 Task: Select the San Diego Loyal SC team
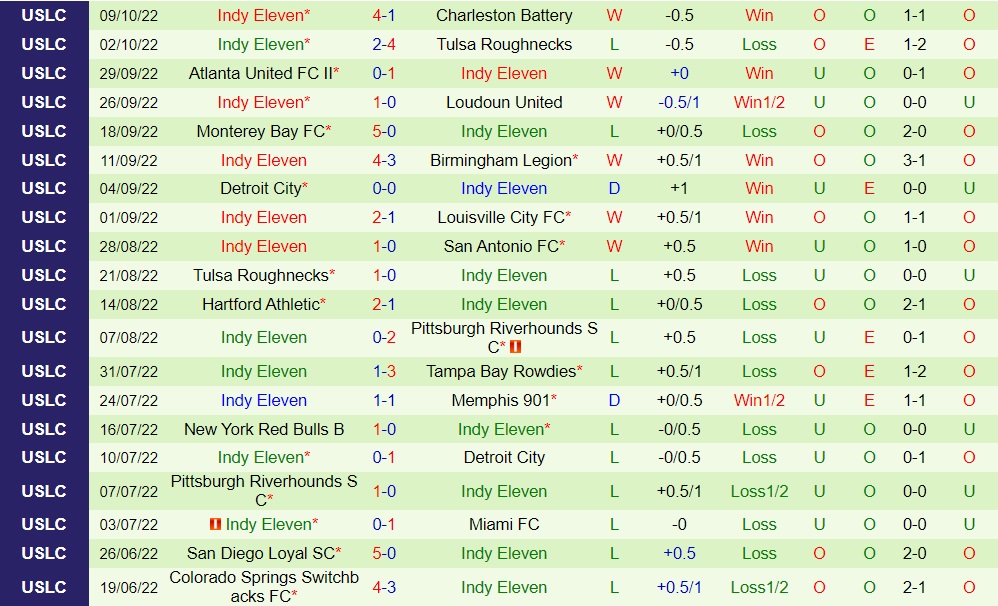click(260, 554)
